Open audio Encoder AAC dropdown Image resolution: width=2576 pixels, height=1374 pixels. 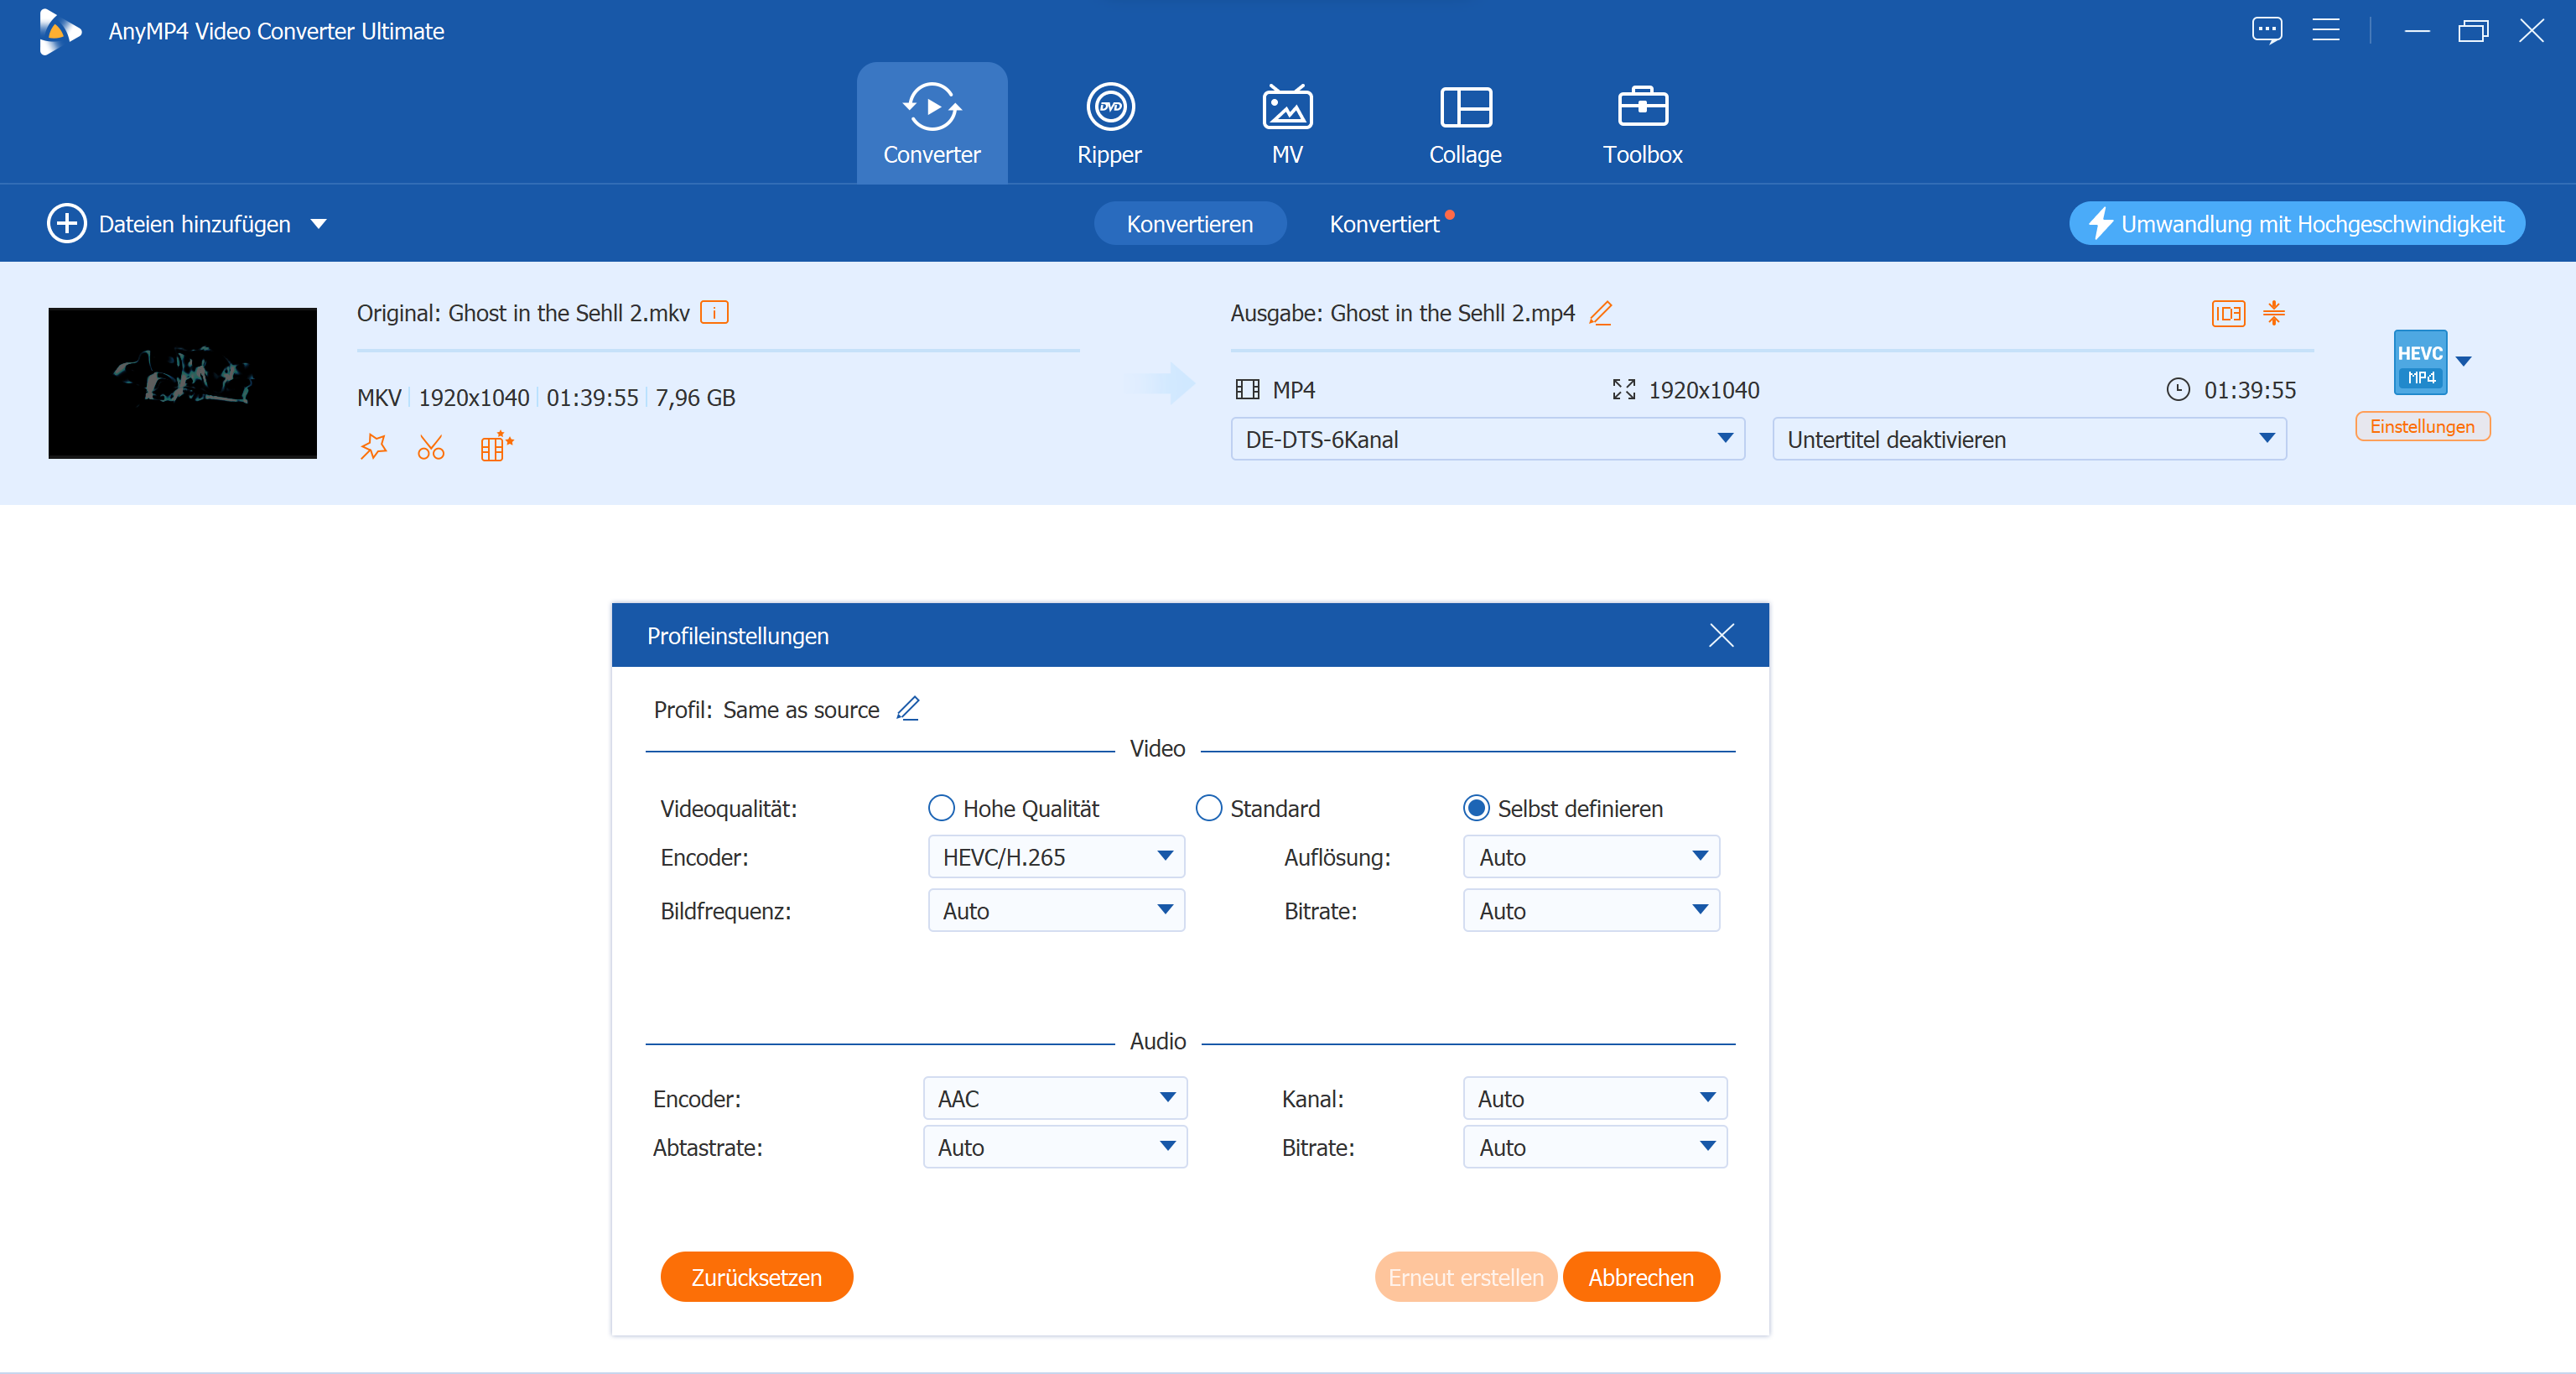[x=1055, y=1099]
